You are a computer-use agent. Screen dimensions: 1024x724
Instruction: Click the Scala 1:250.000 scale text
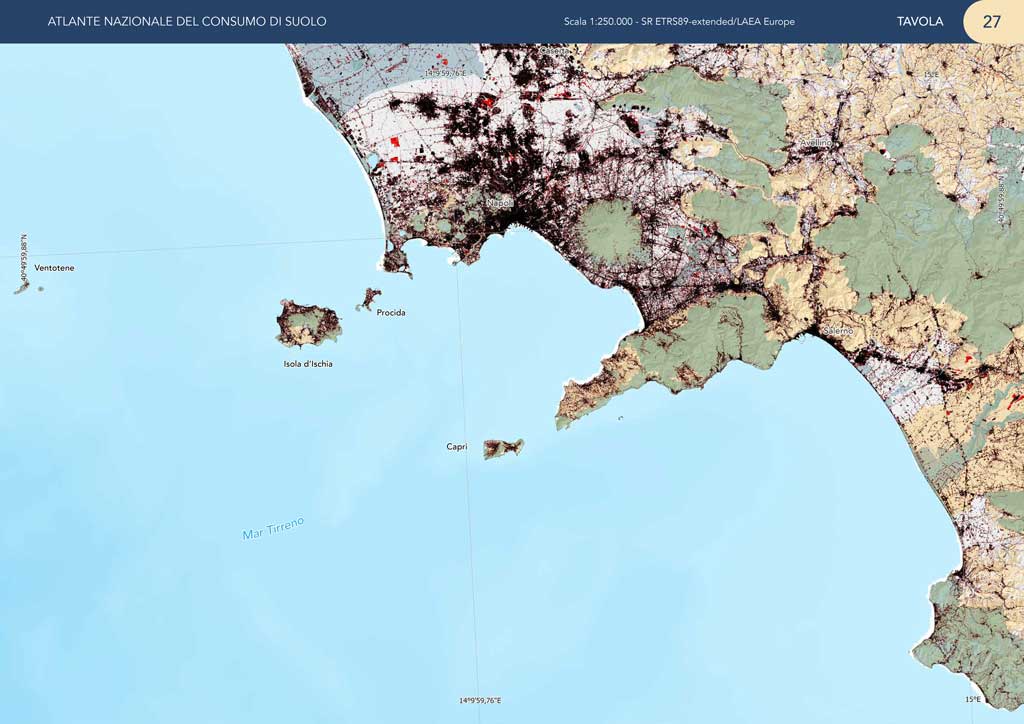click(679, 21)
